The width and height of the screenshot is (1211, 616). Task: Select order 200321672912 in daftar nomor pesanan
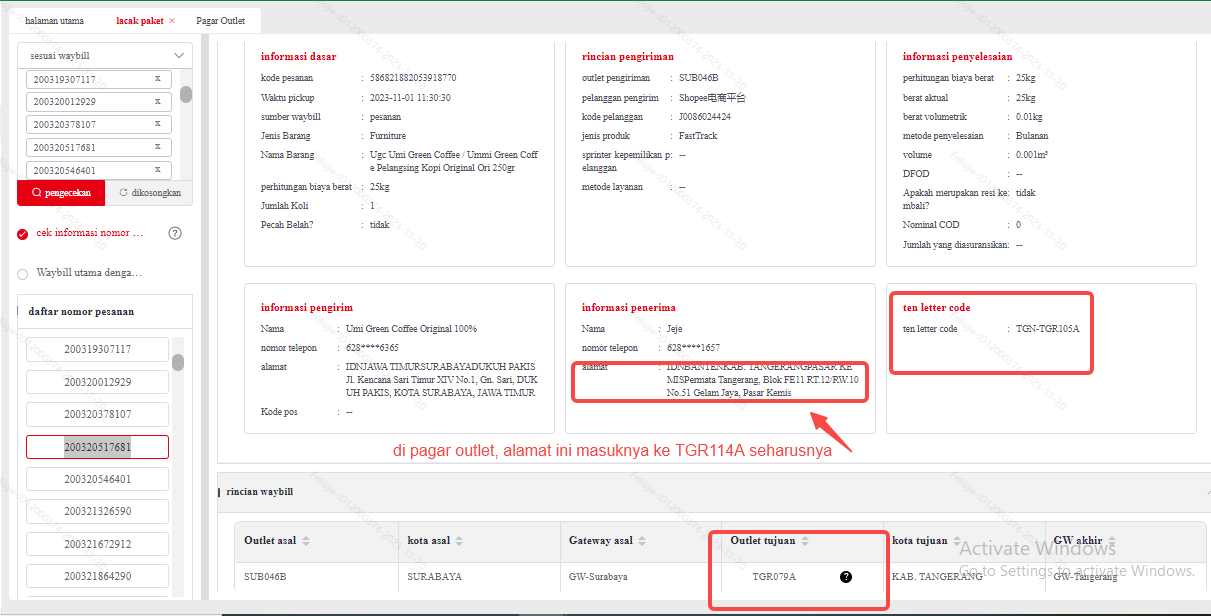click(97, 544)
